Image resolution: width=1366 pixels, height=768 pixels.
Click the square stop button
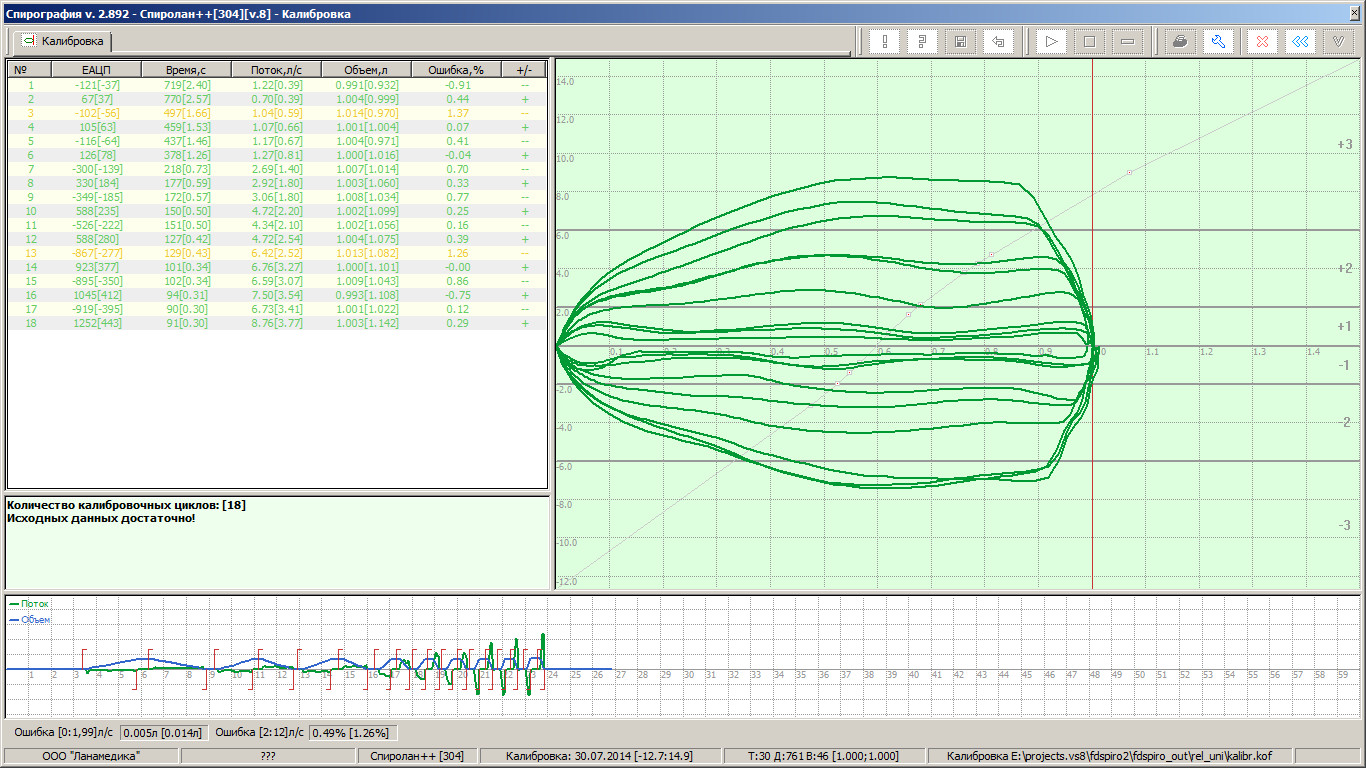(x=1090, y=42)
